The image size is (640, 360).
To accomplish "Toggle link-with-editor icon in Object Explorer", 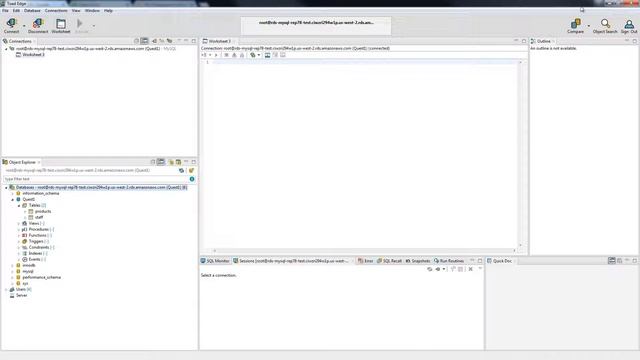I will 161,162.
